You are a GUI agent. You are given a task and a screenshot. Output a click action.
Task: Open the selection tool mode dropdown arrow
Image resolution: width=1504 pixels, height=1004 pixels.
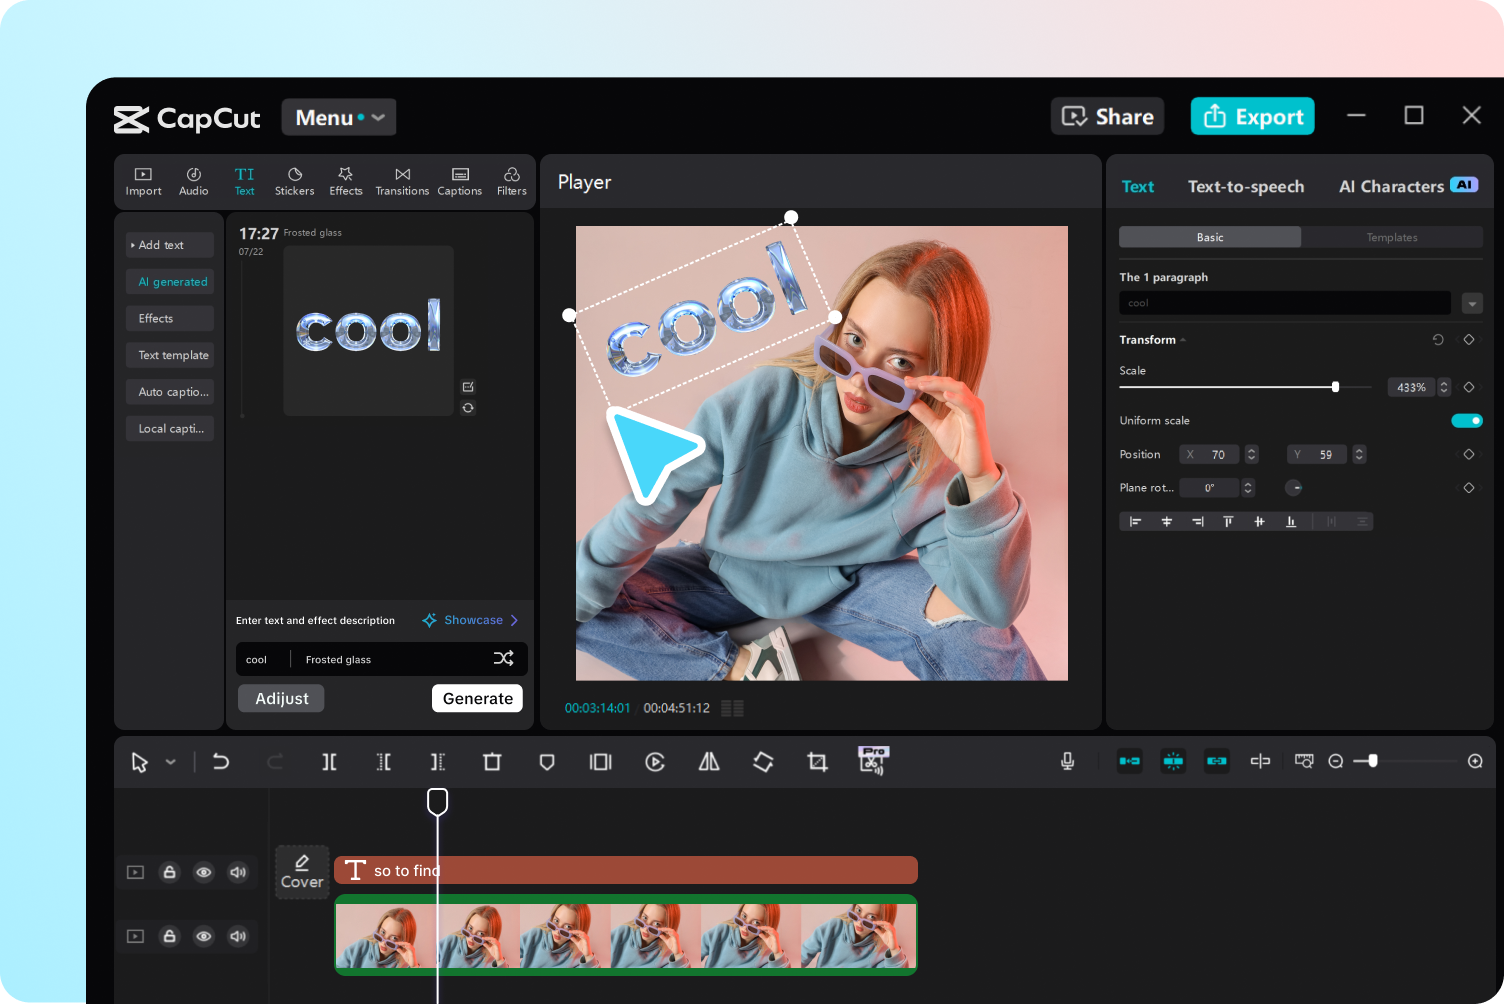coord(171,762)
